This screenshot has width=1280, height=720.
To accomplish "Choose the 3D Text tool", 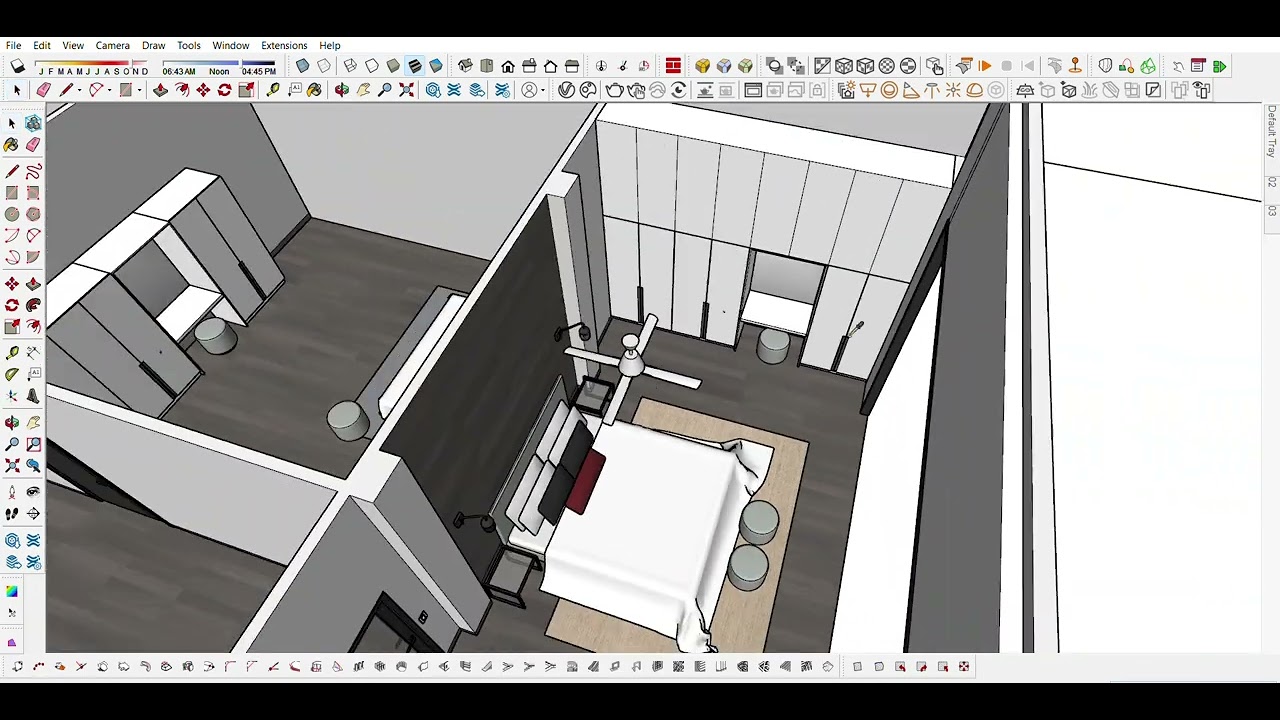I will tap(33, 396).
